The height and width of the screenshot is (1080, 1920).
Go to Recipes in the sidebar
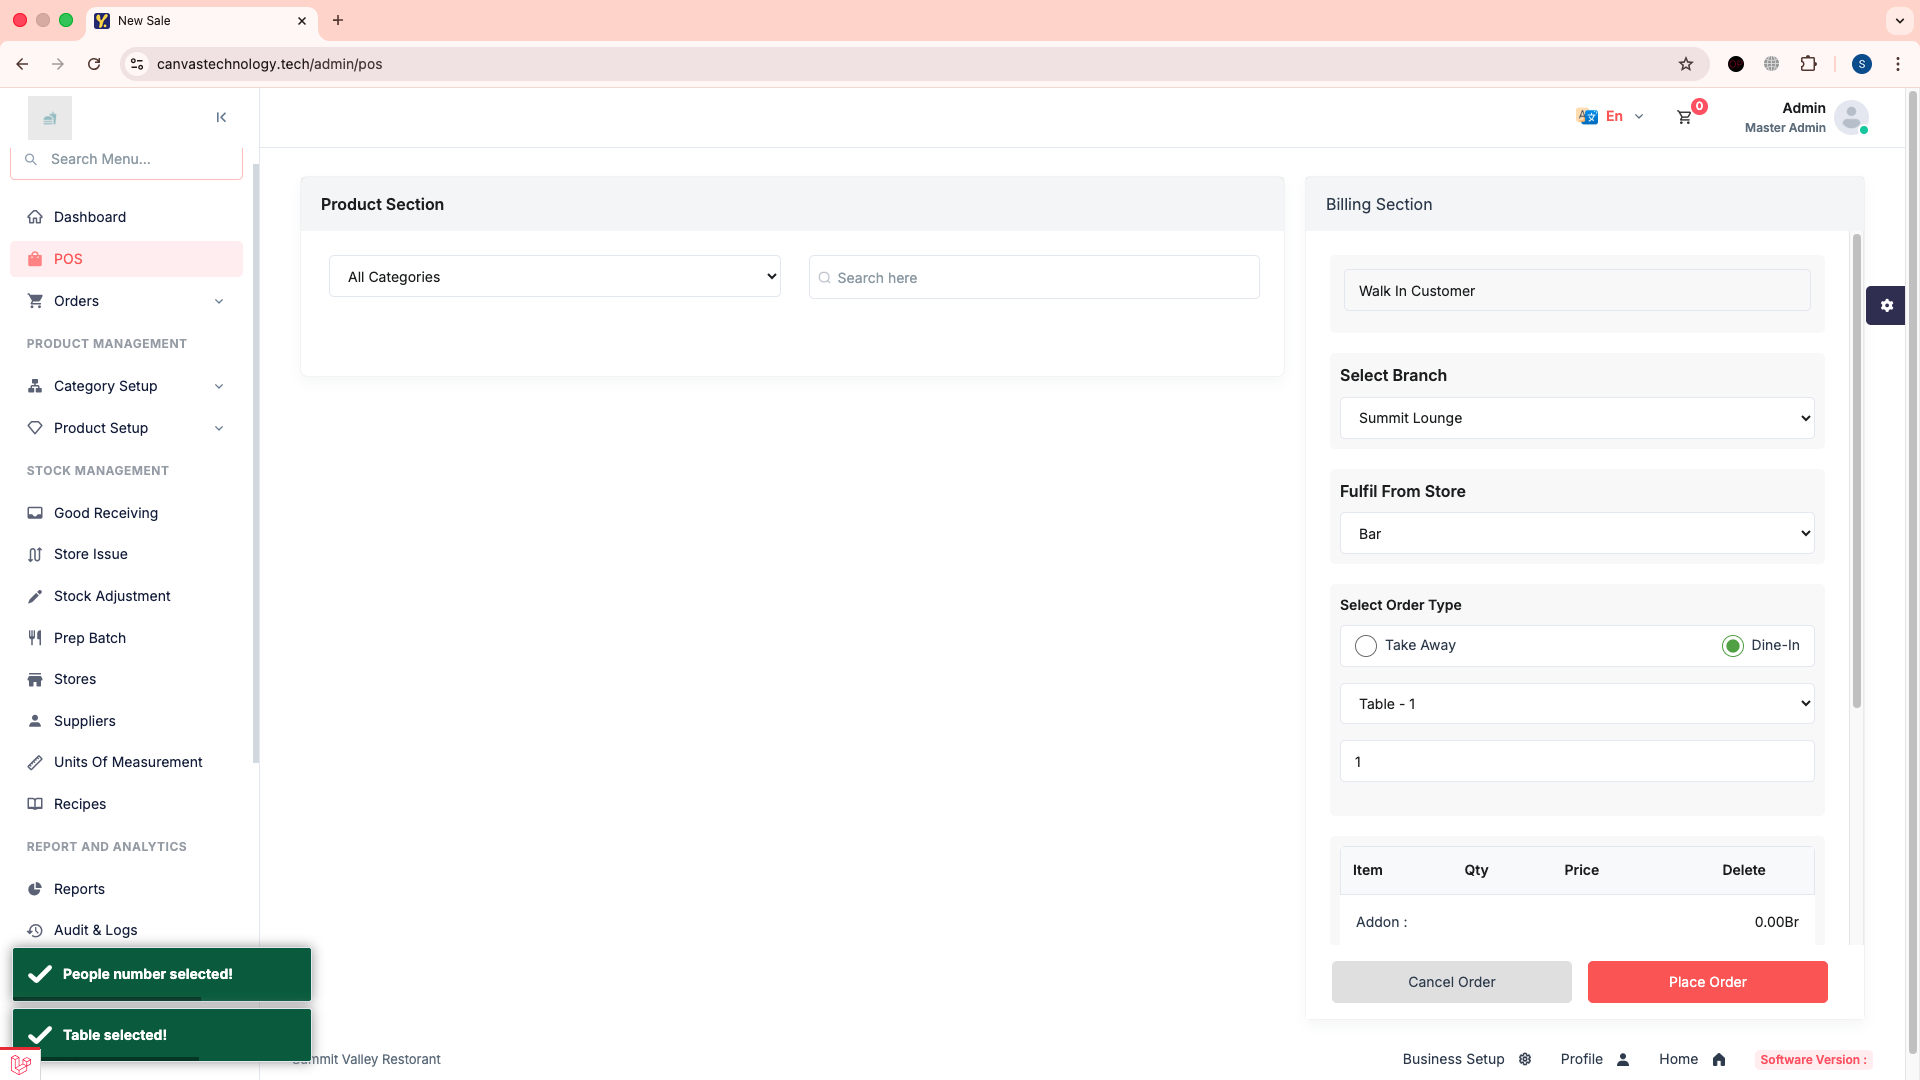pyautogui.click(x=80, y=804)
